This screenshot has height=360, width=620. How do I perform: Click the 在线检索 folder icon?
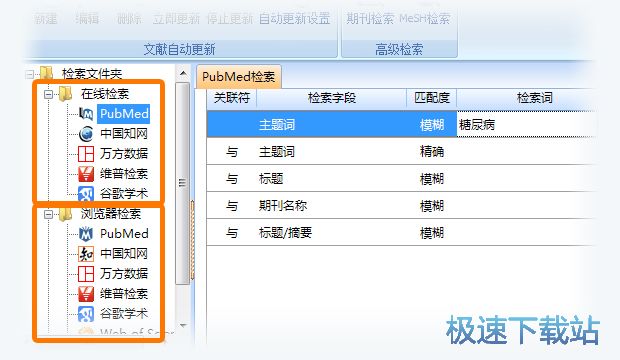pyautogui.click(x=65, y=94)
